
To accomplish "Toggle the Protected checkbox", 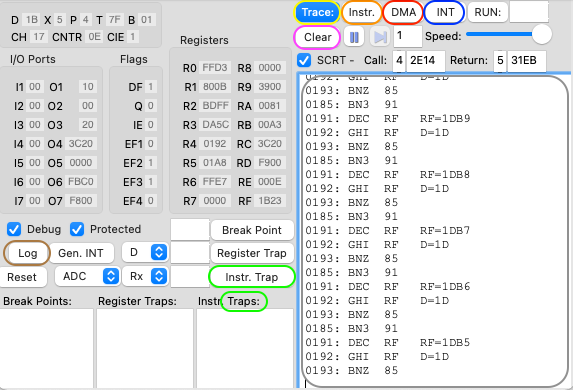I will tap(77, 230).
